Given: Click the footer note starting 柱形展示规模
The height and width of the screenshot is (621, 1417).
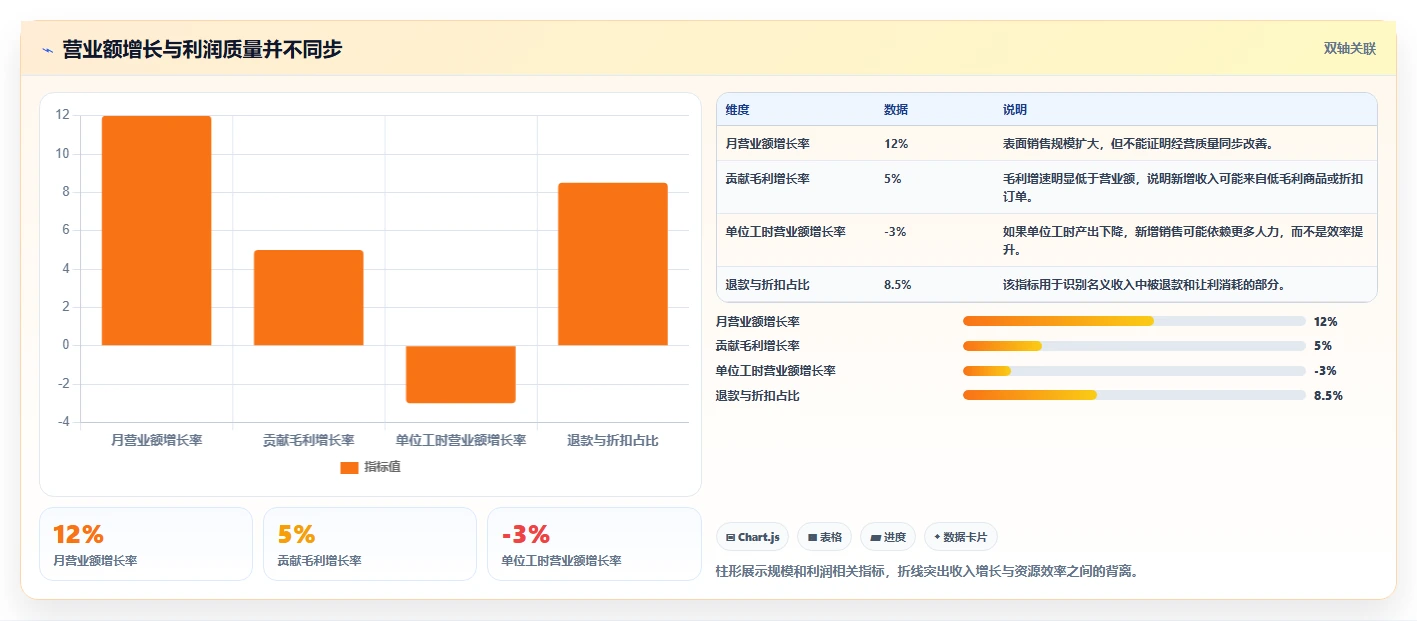Looking at the screenshot, I should pos(928,572).
